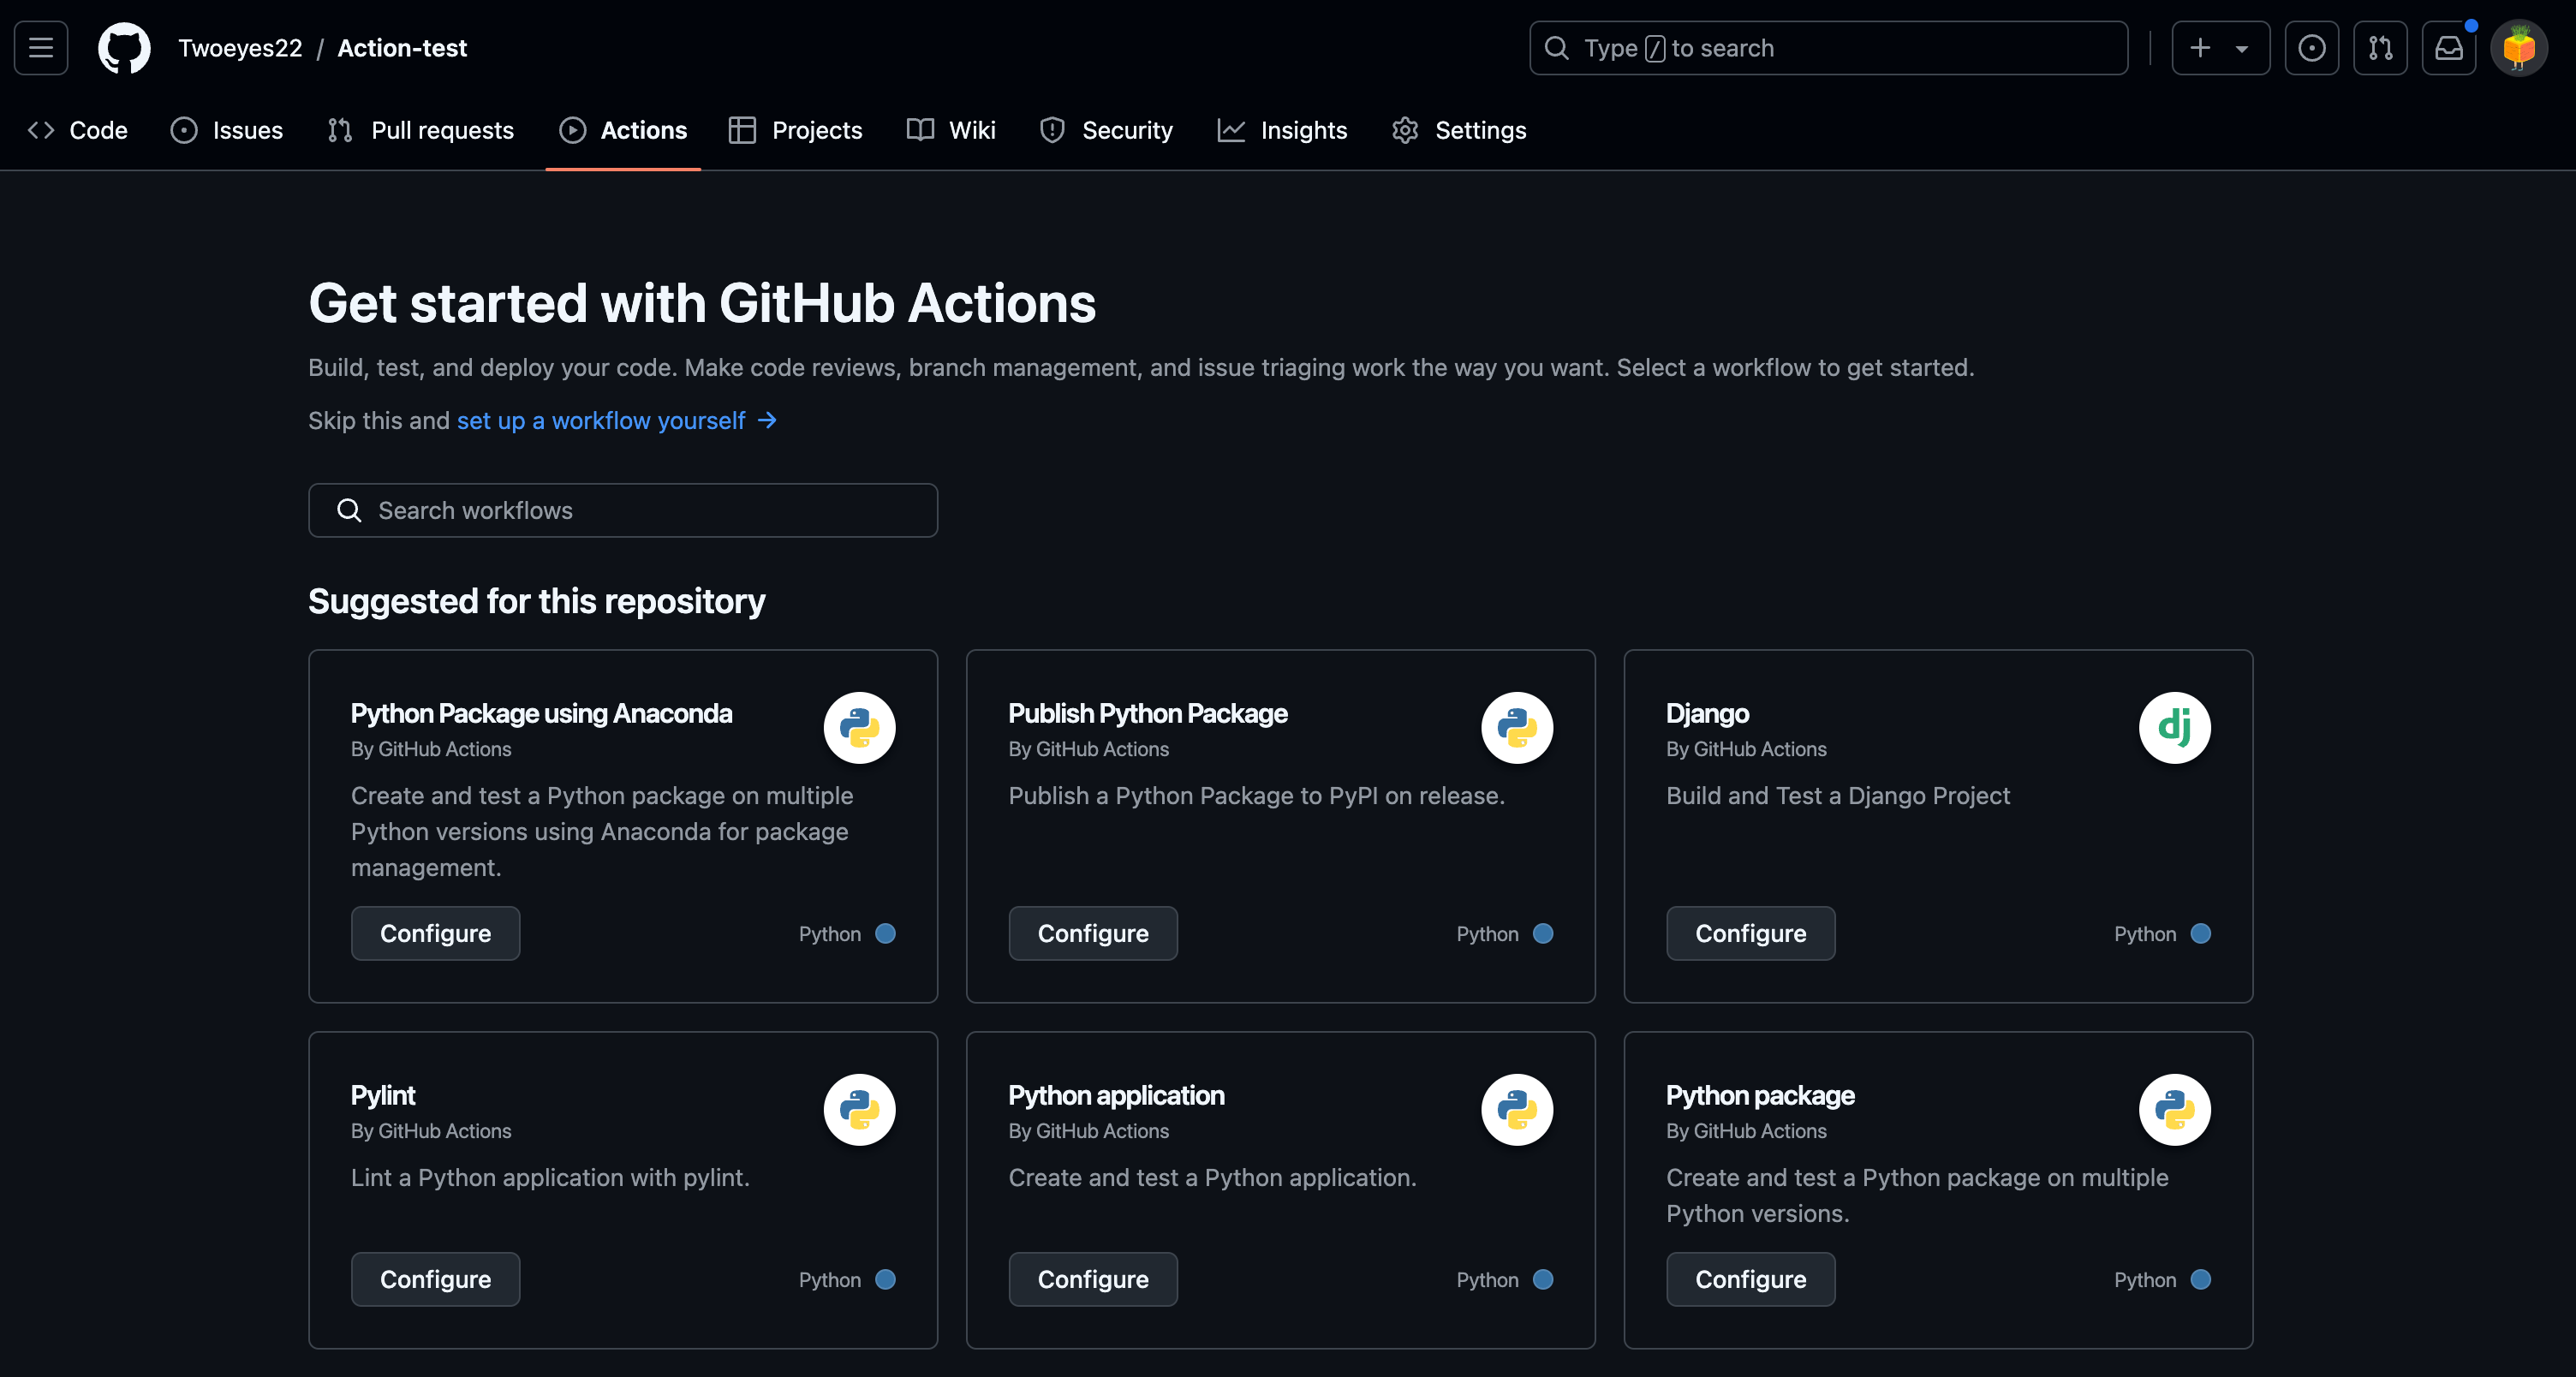Click the Django logo on Django card
The height and width of the screenshot is (1377, 2576).
(x=2175, y=728)
